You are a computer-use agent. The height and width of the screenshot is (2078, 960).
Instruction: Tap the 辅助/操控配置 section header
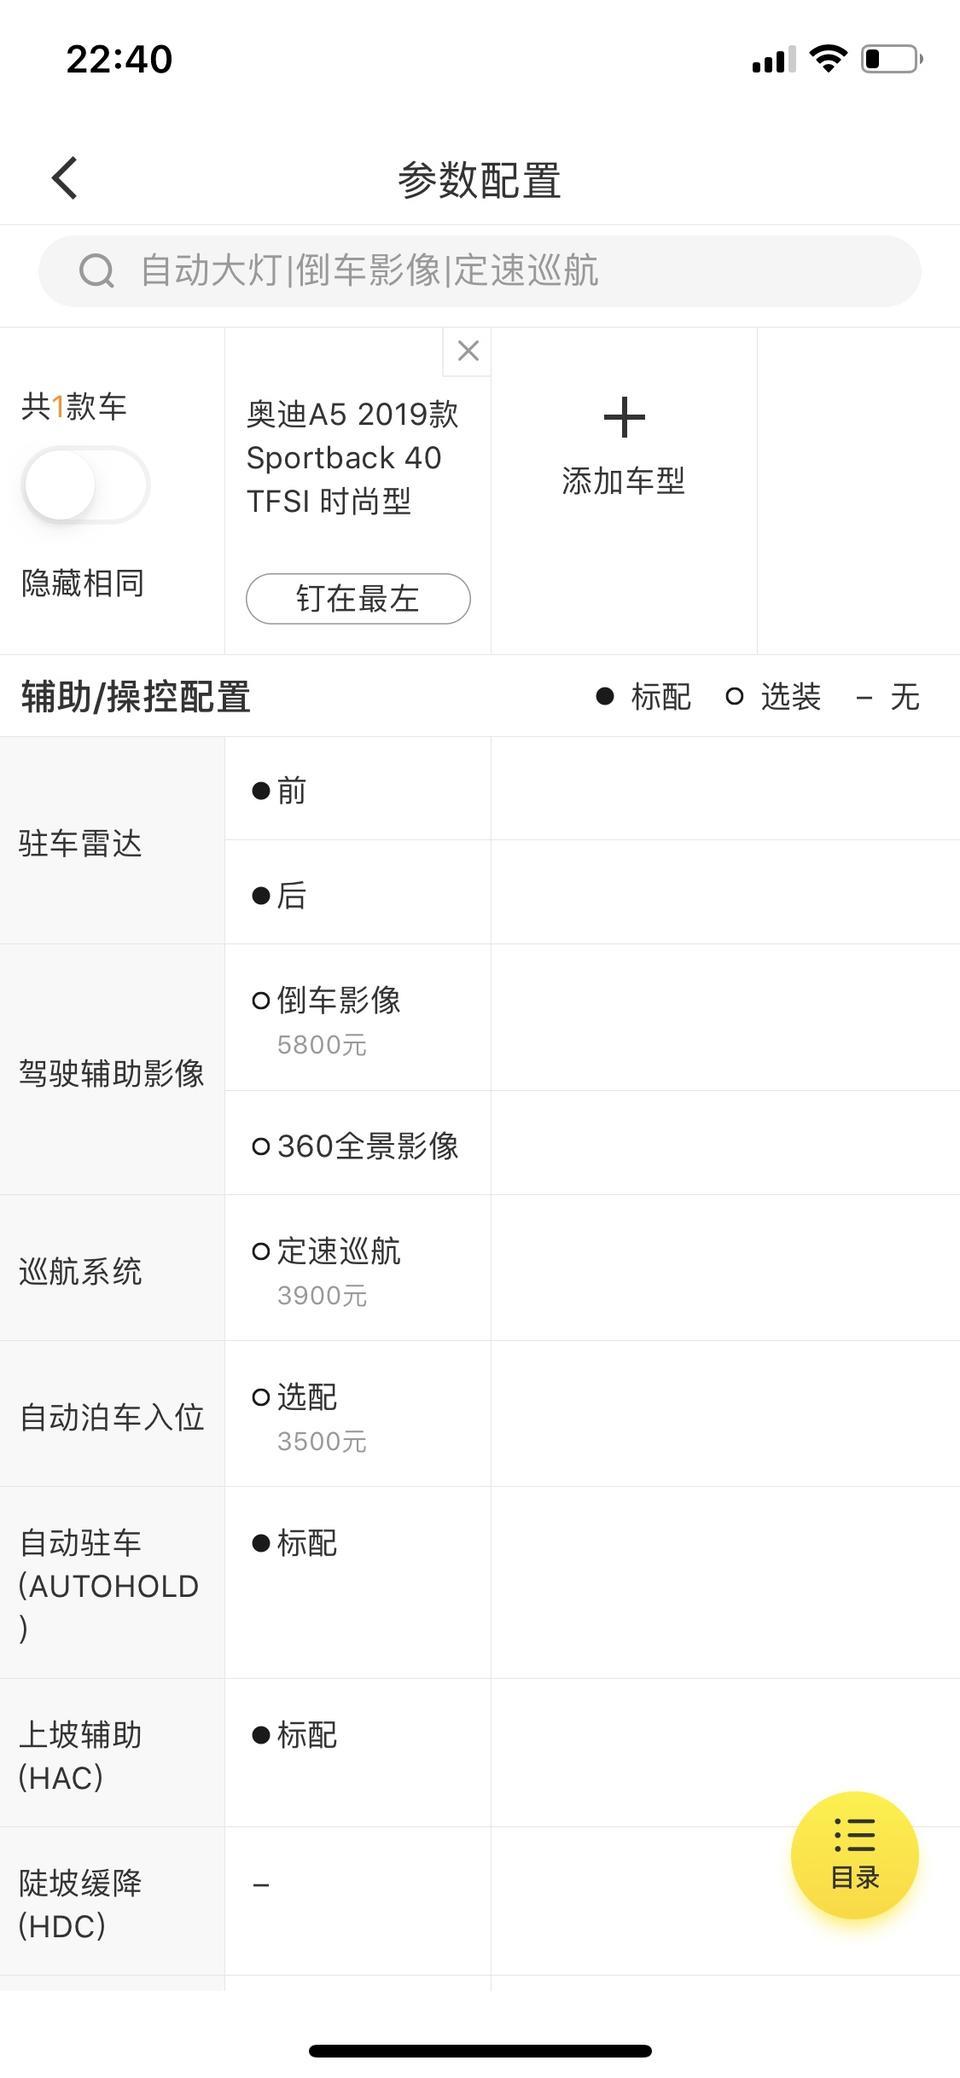pos(136,697)
